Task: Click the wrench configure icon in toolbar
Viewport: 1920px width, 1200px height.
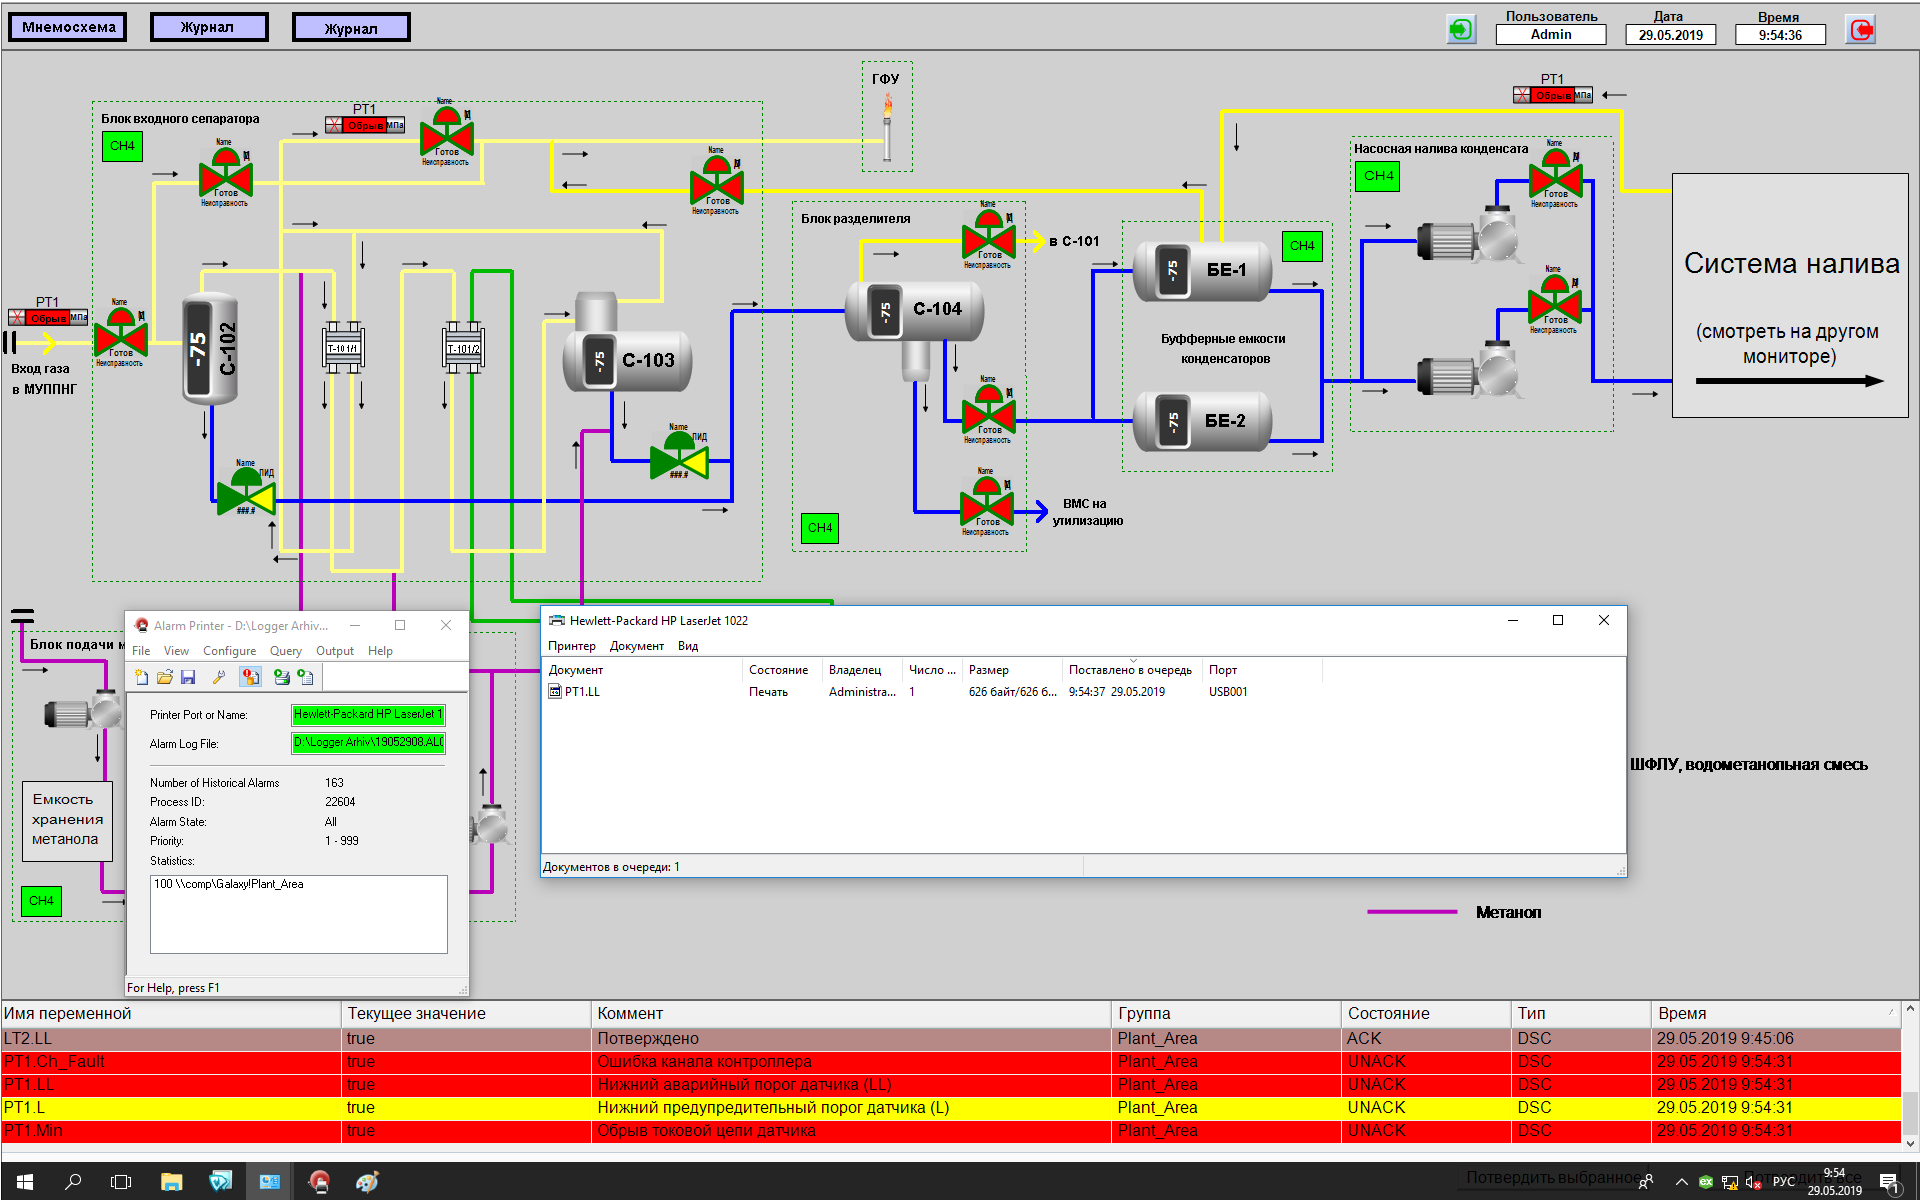Action: point(219,677)
